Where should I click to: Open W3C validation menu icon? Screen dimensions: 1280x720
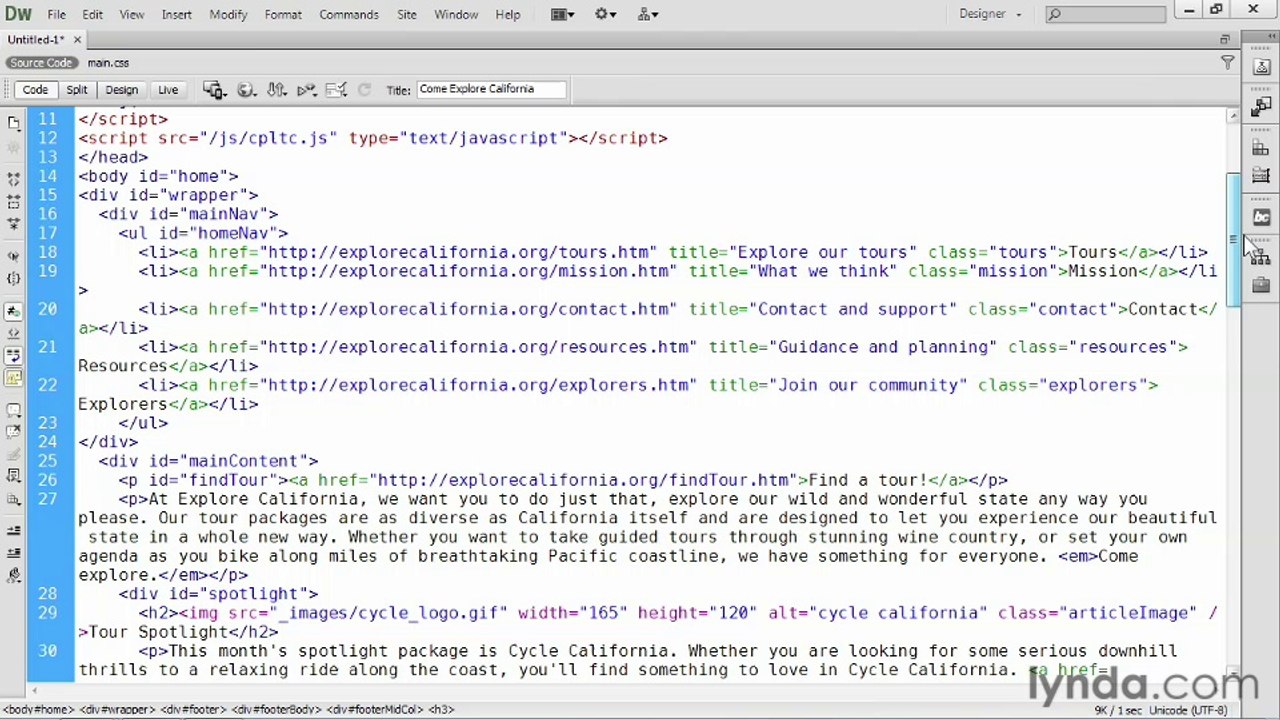pyautogui.click(x=307, y=90)
